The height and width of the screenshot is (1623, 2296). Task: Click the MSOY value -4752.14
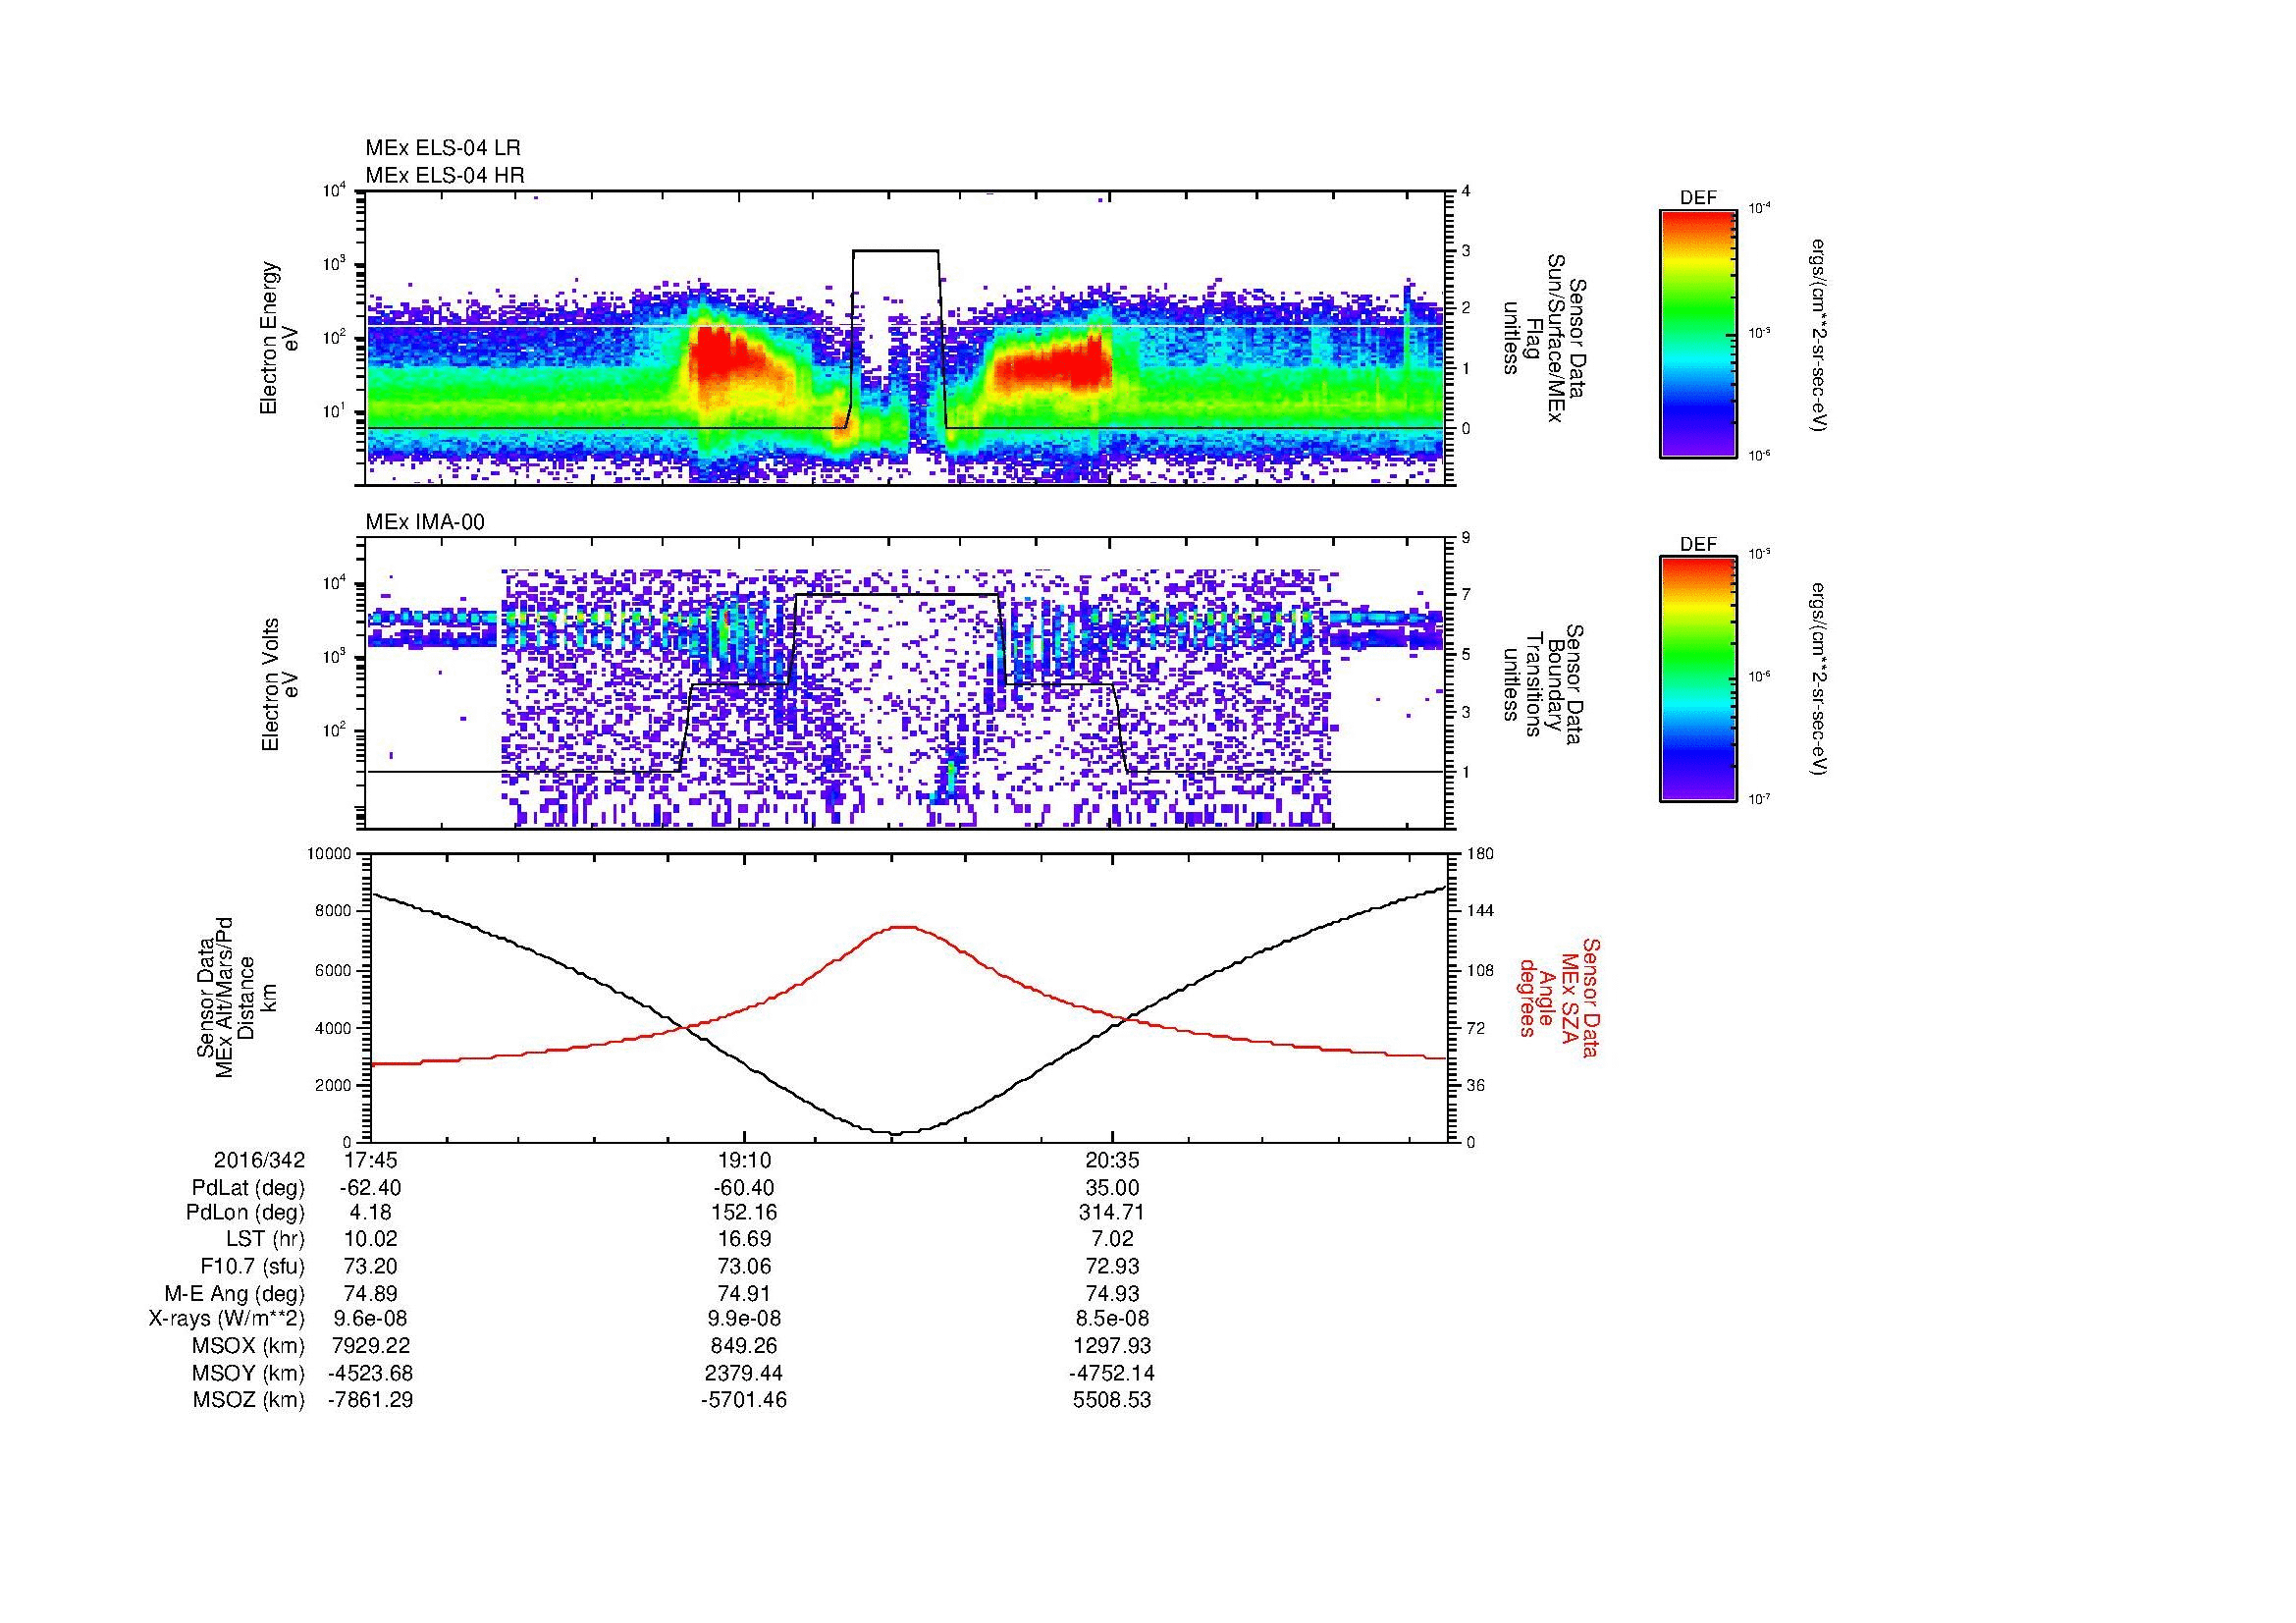coord(1112,1373)
